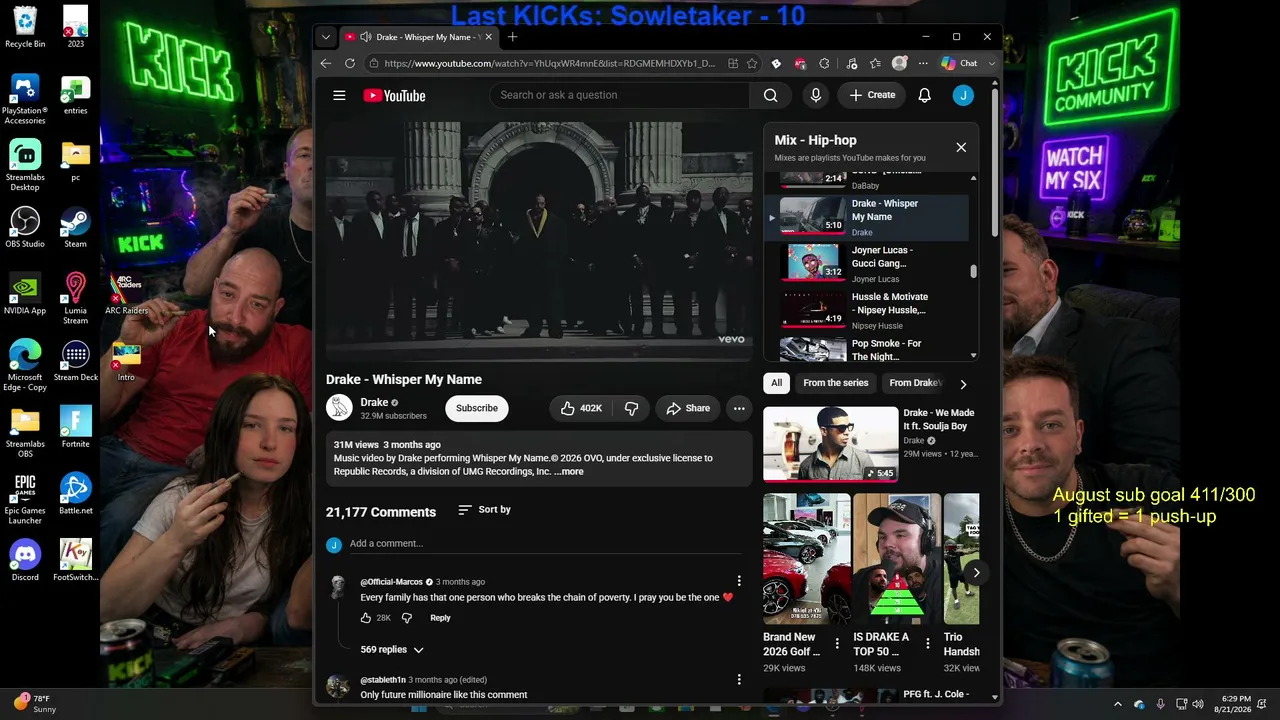Open the @Official-Marcos profile link

coord(391,582)
